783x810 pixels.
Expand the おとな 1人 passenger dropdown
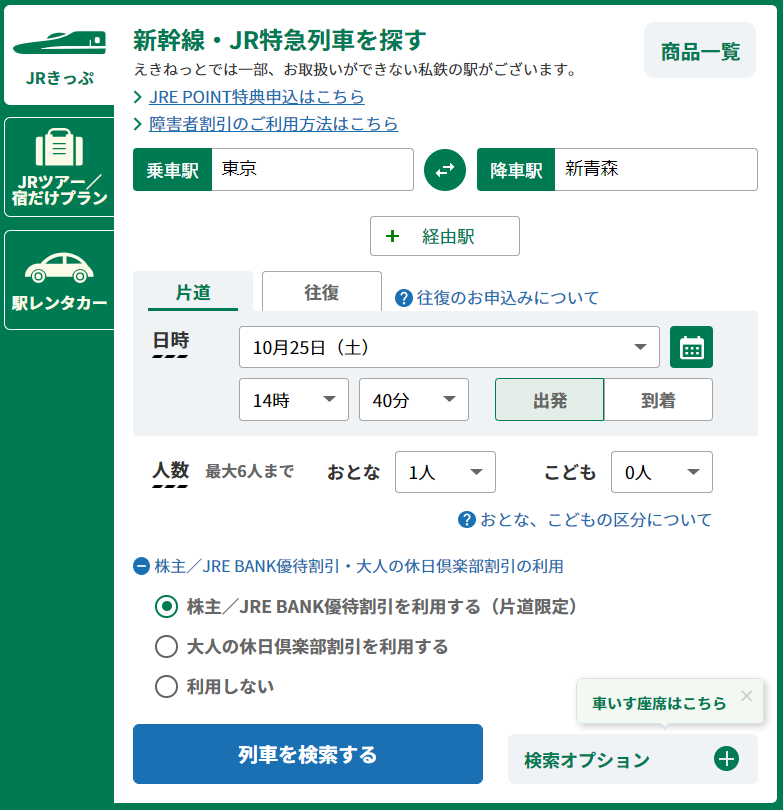tap(445, 472)
